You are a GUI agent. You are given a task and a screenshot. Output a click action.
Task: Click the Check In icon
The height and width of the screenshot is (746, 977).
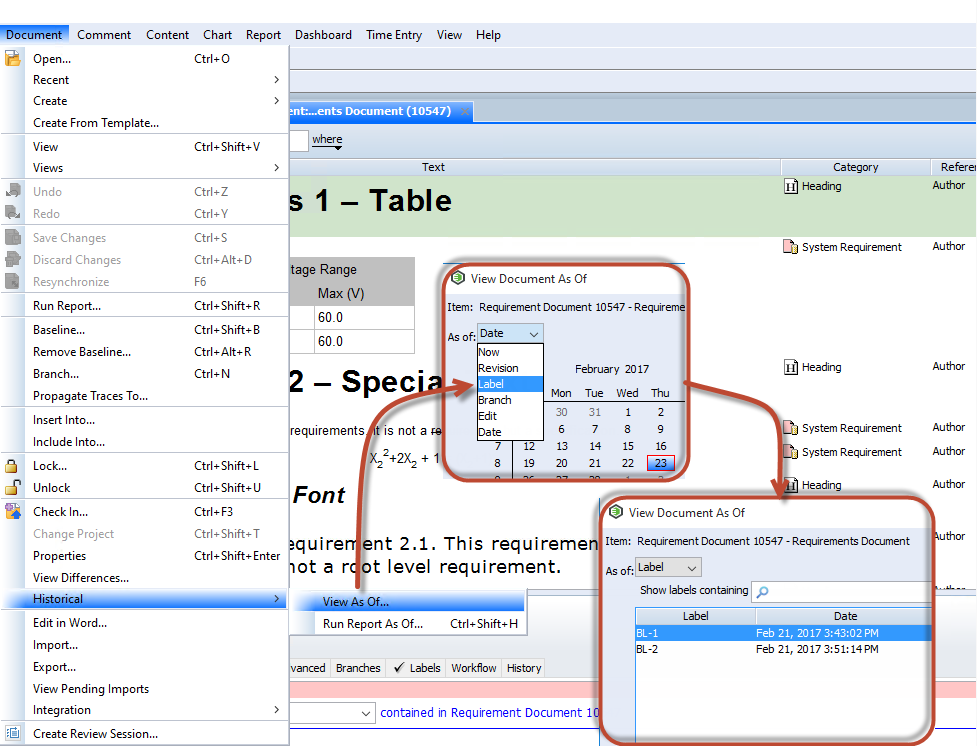point(13,512)
